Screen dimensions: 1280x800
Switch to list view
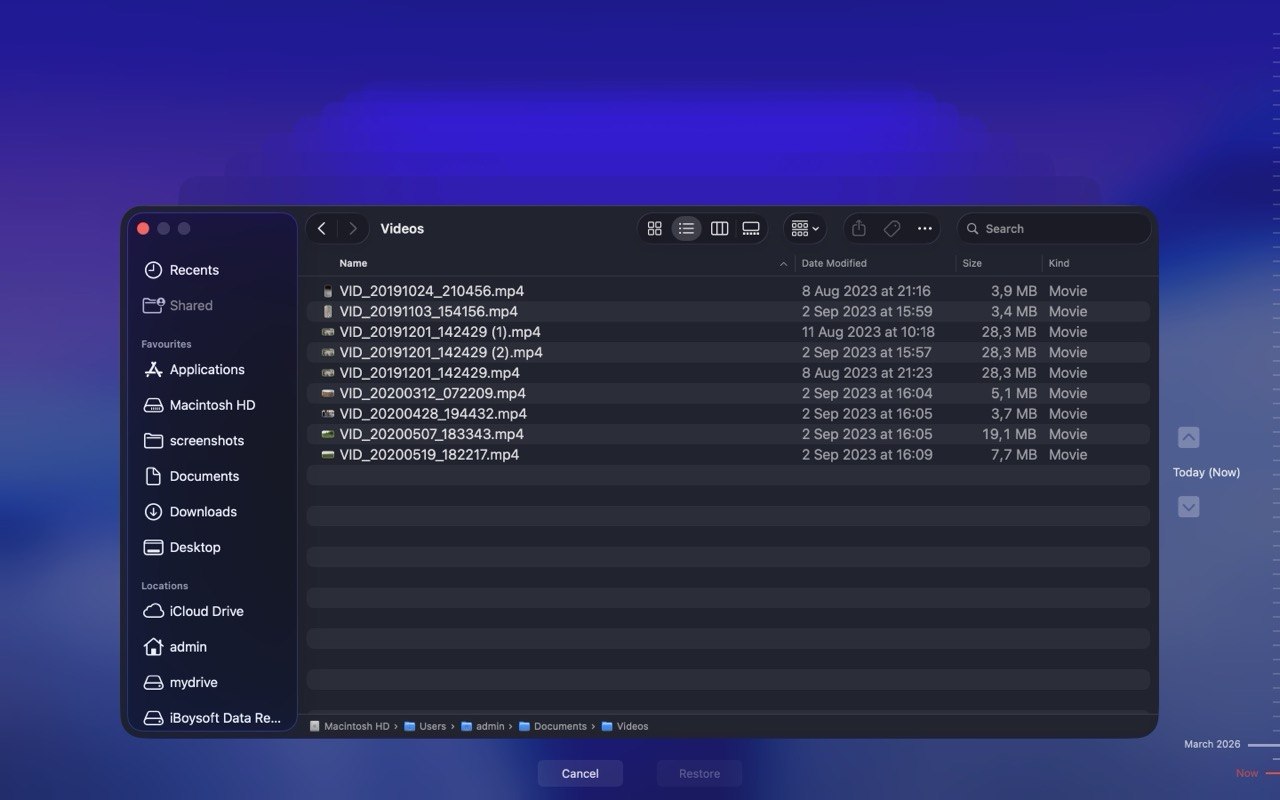[686, 229]
